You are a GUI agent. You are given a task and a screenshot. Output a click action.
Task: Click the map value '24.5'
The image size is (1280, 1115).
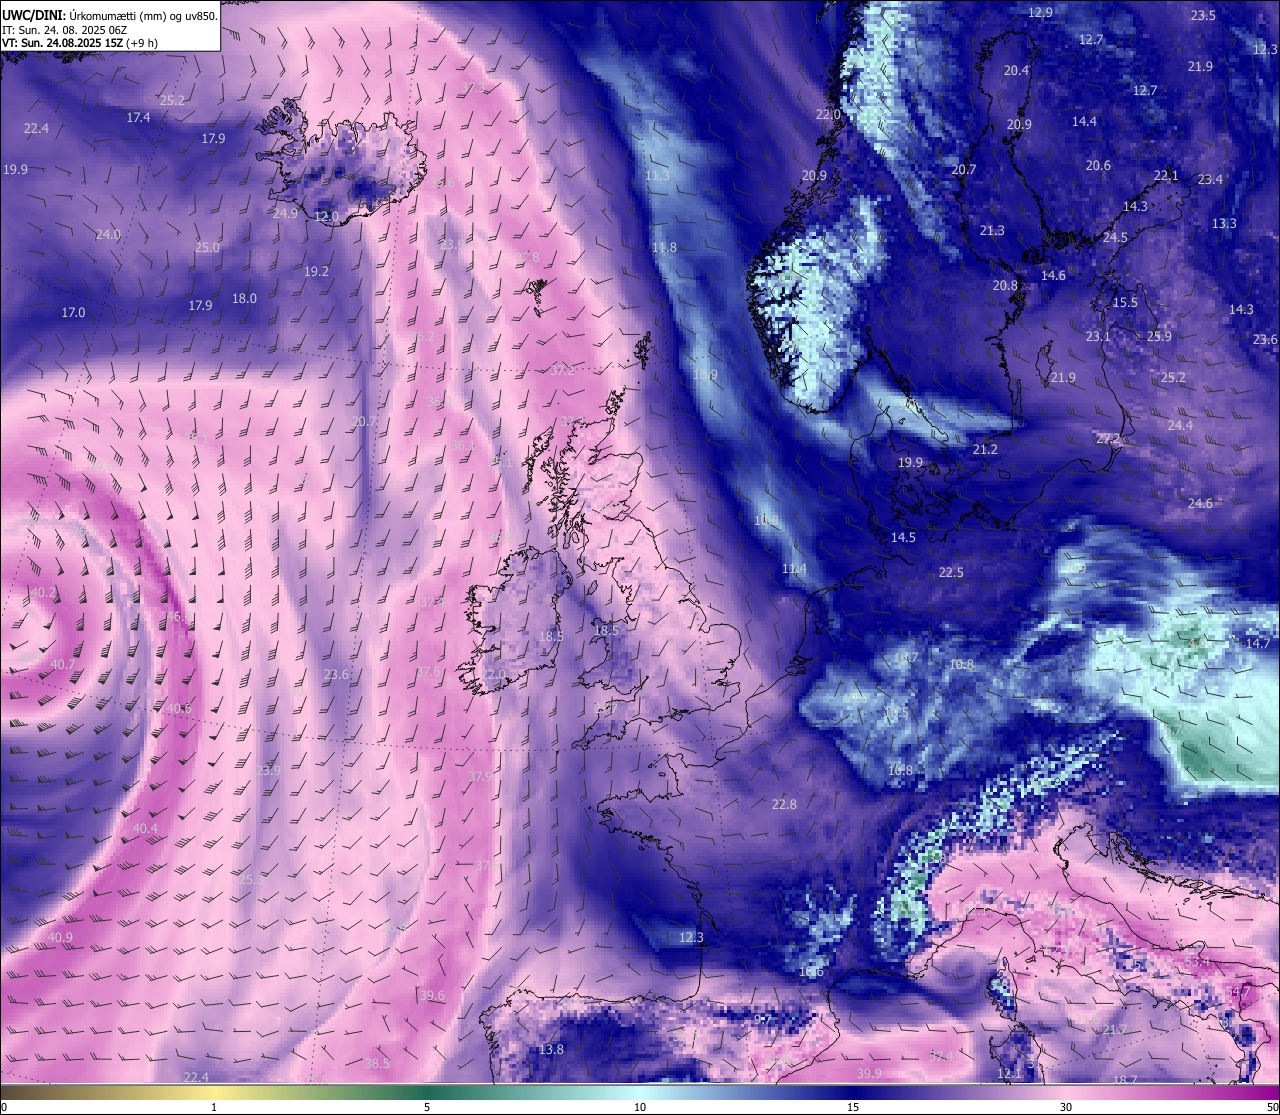(x=1115, y=237)
